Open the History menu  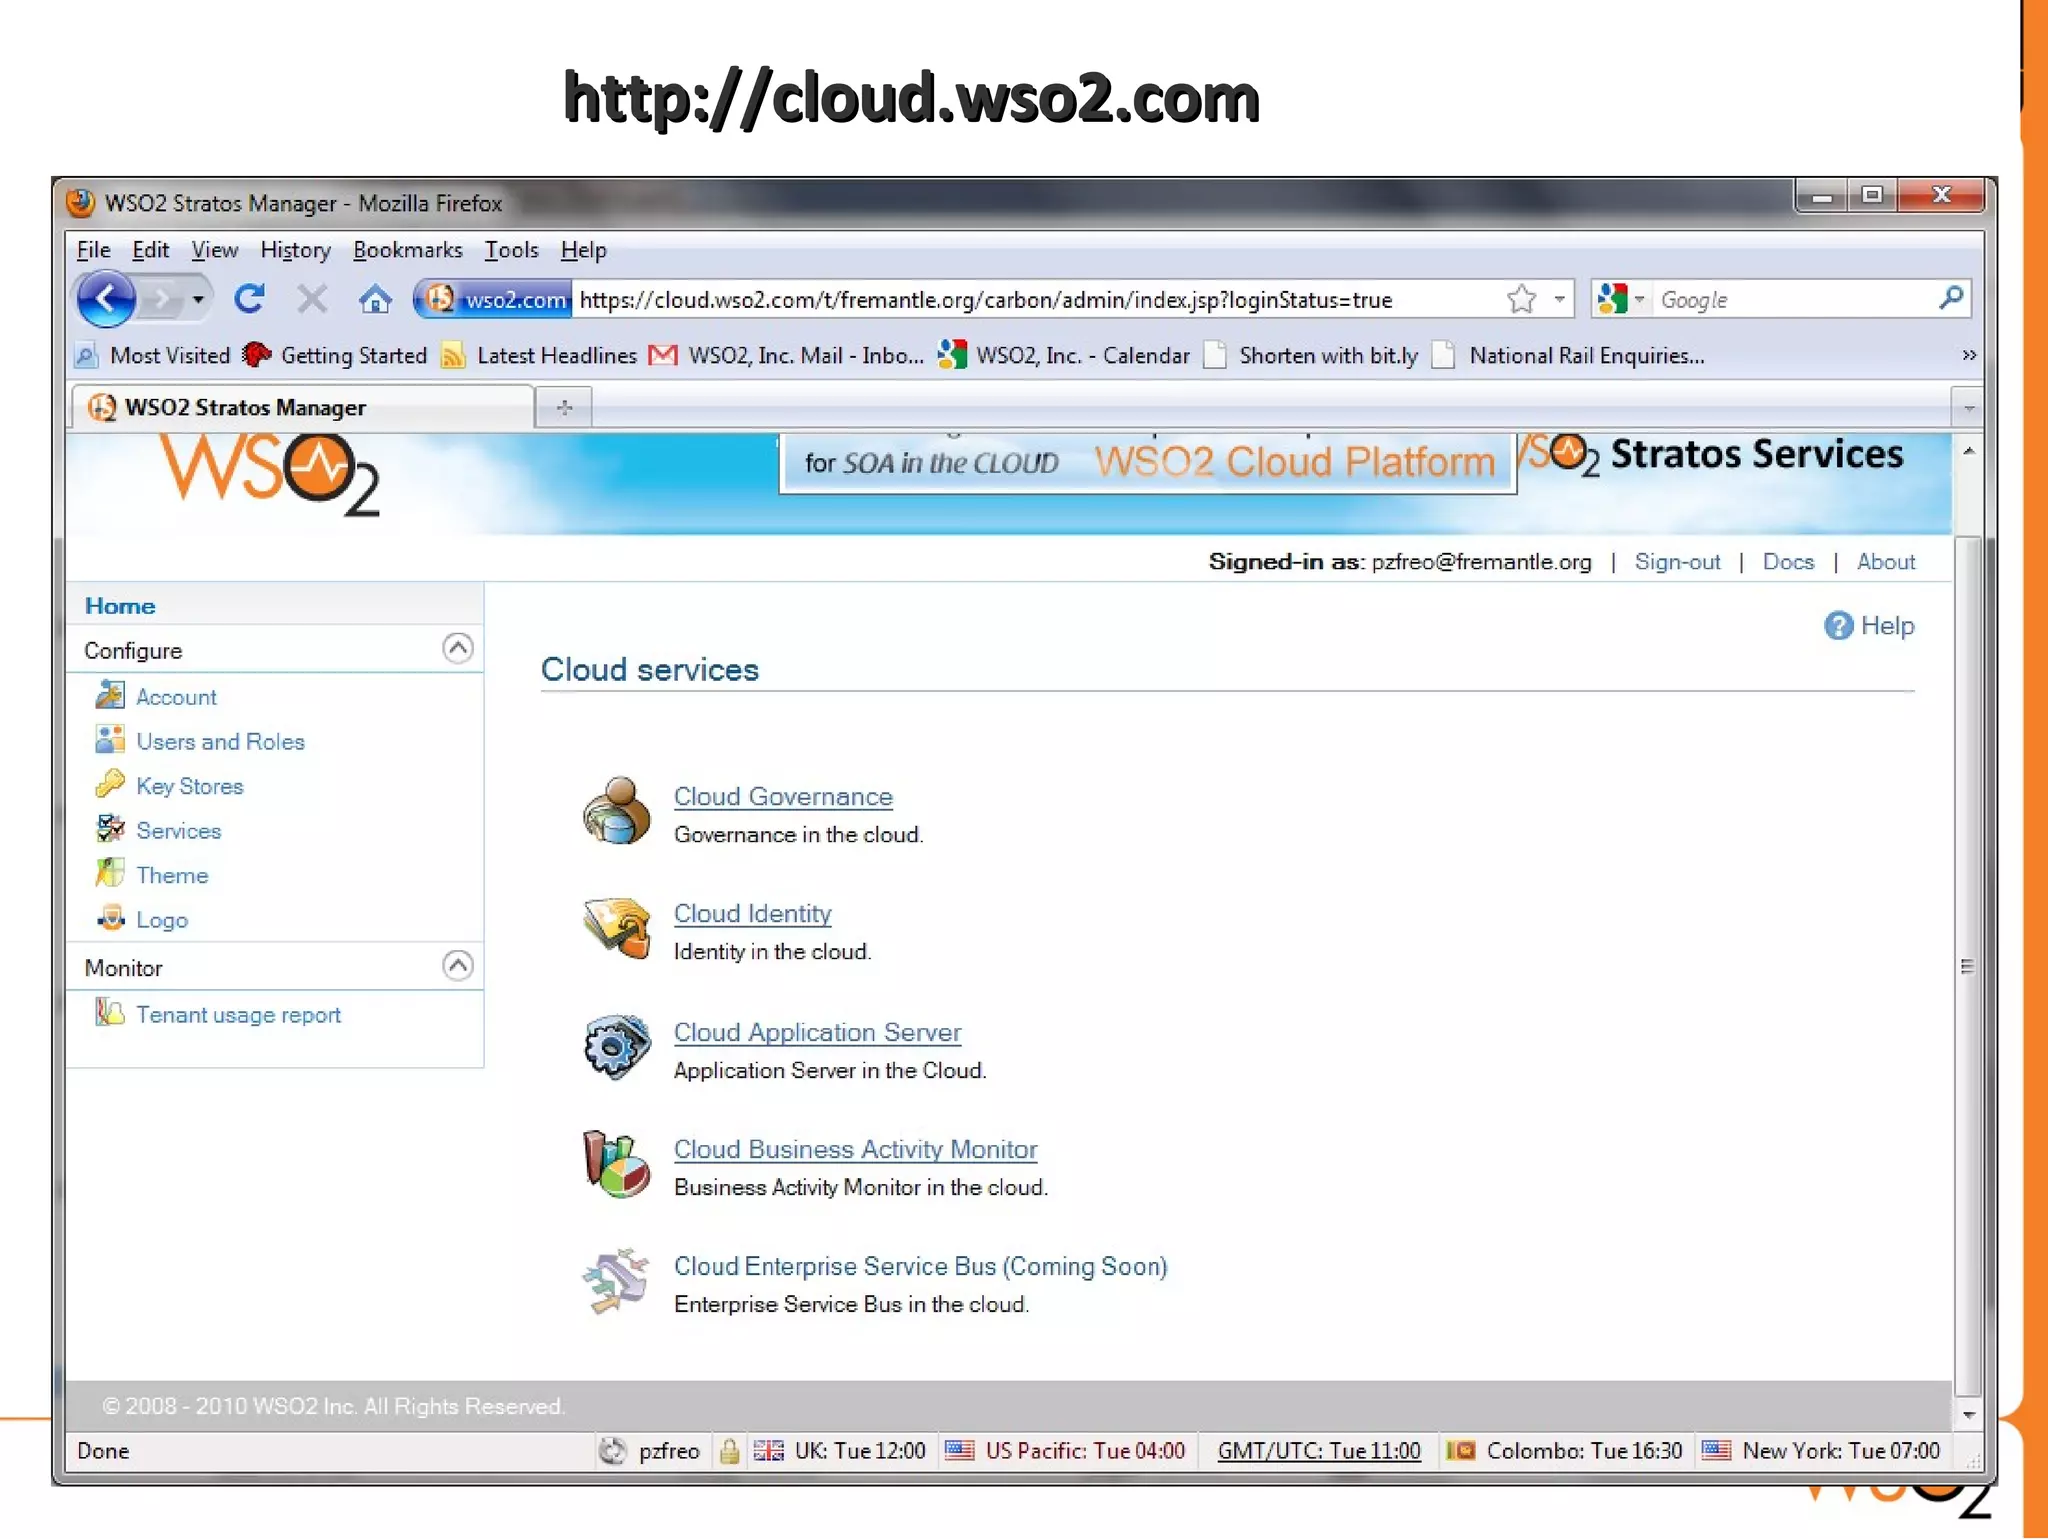[295, 249]
